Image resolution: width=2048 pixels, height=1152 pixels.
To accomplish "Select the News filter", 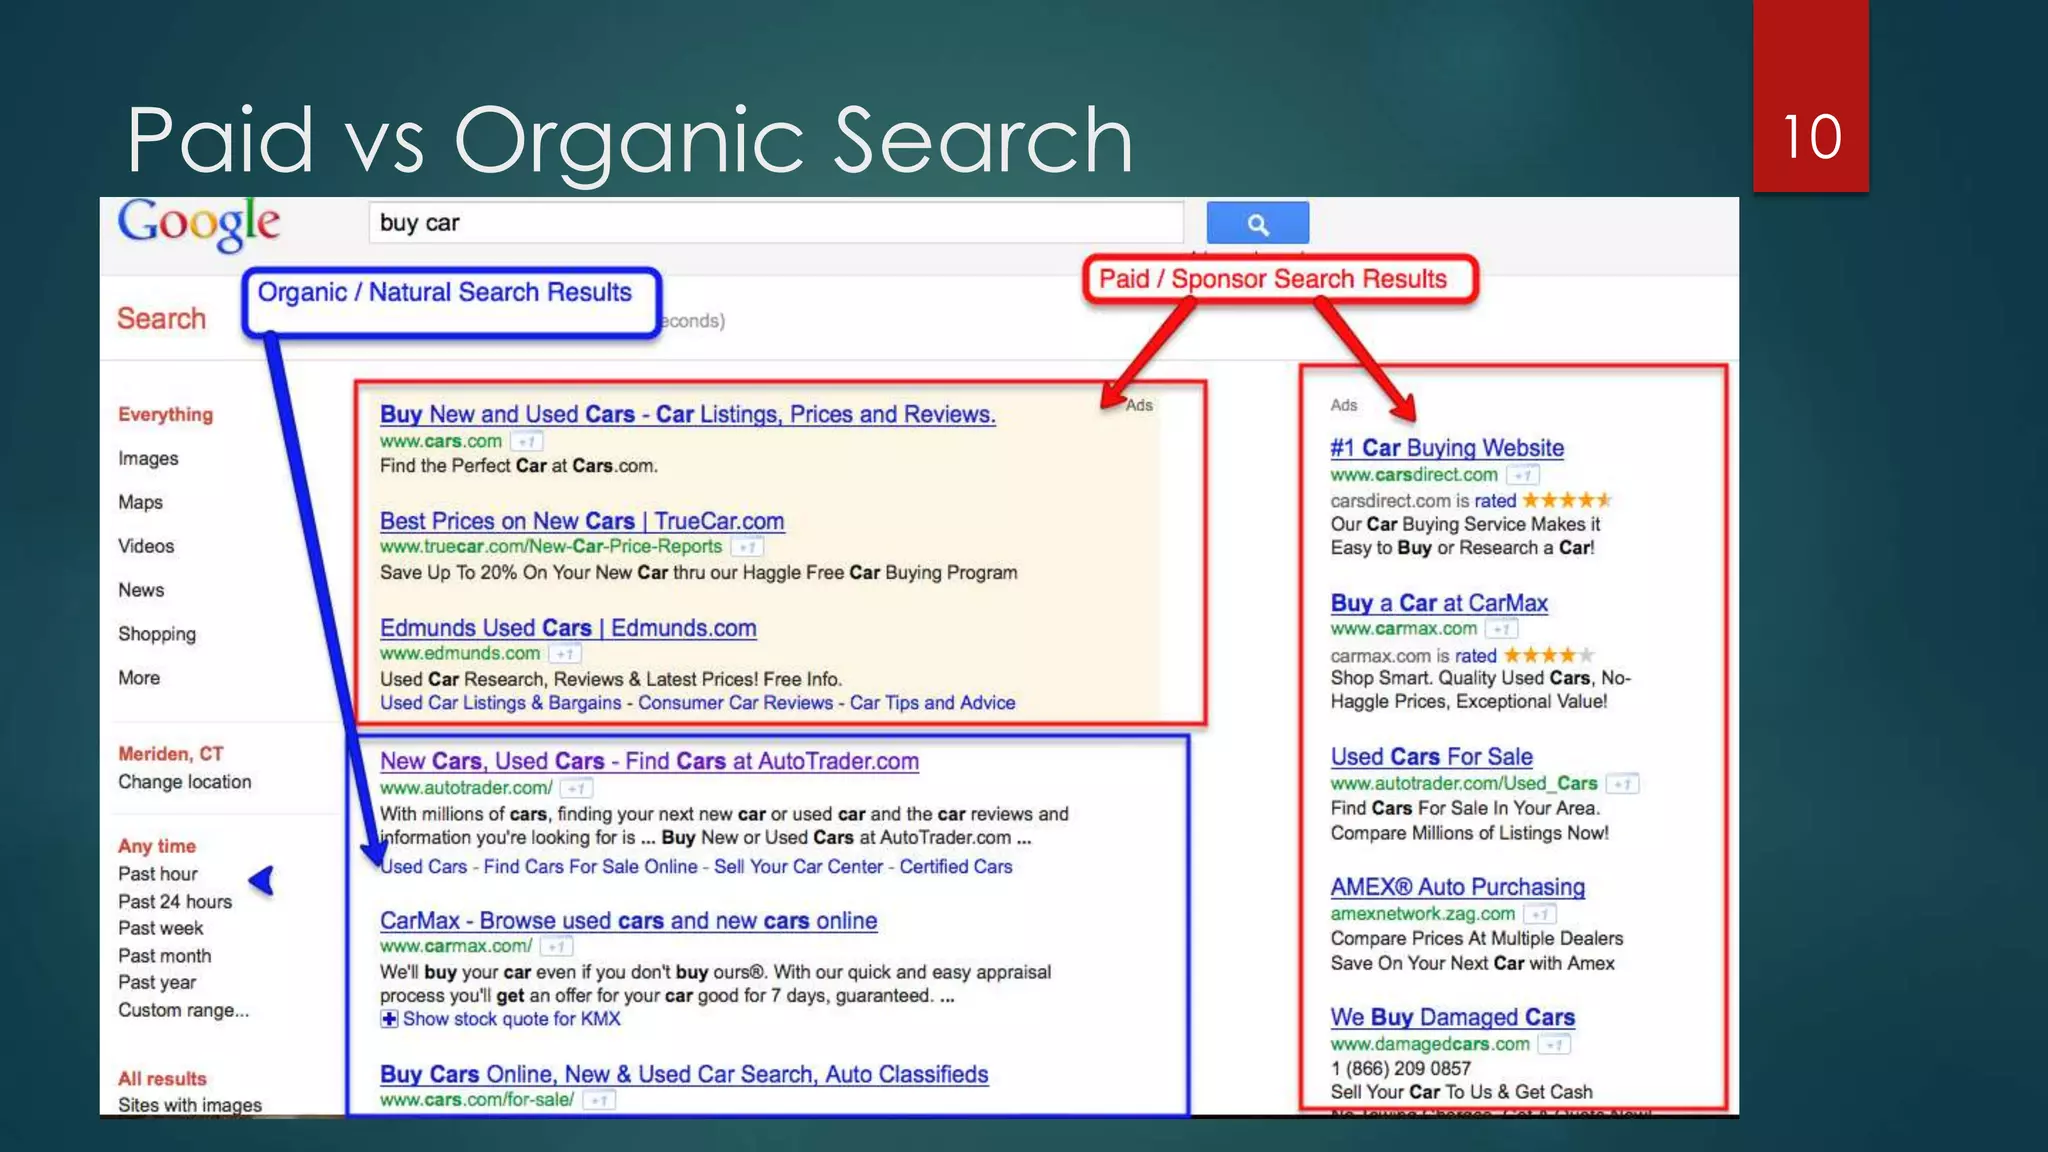I will coord(141,590).
